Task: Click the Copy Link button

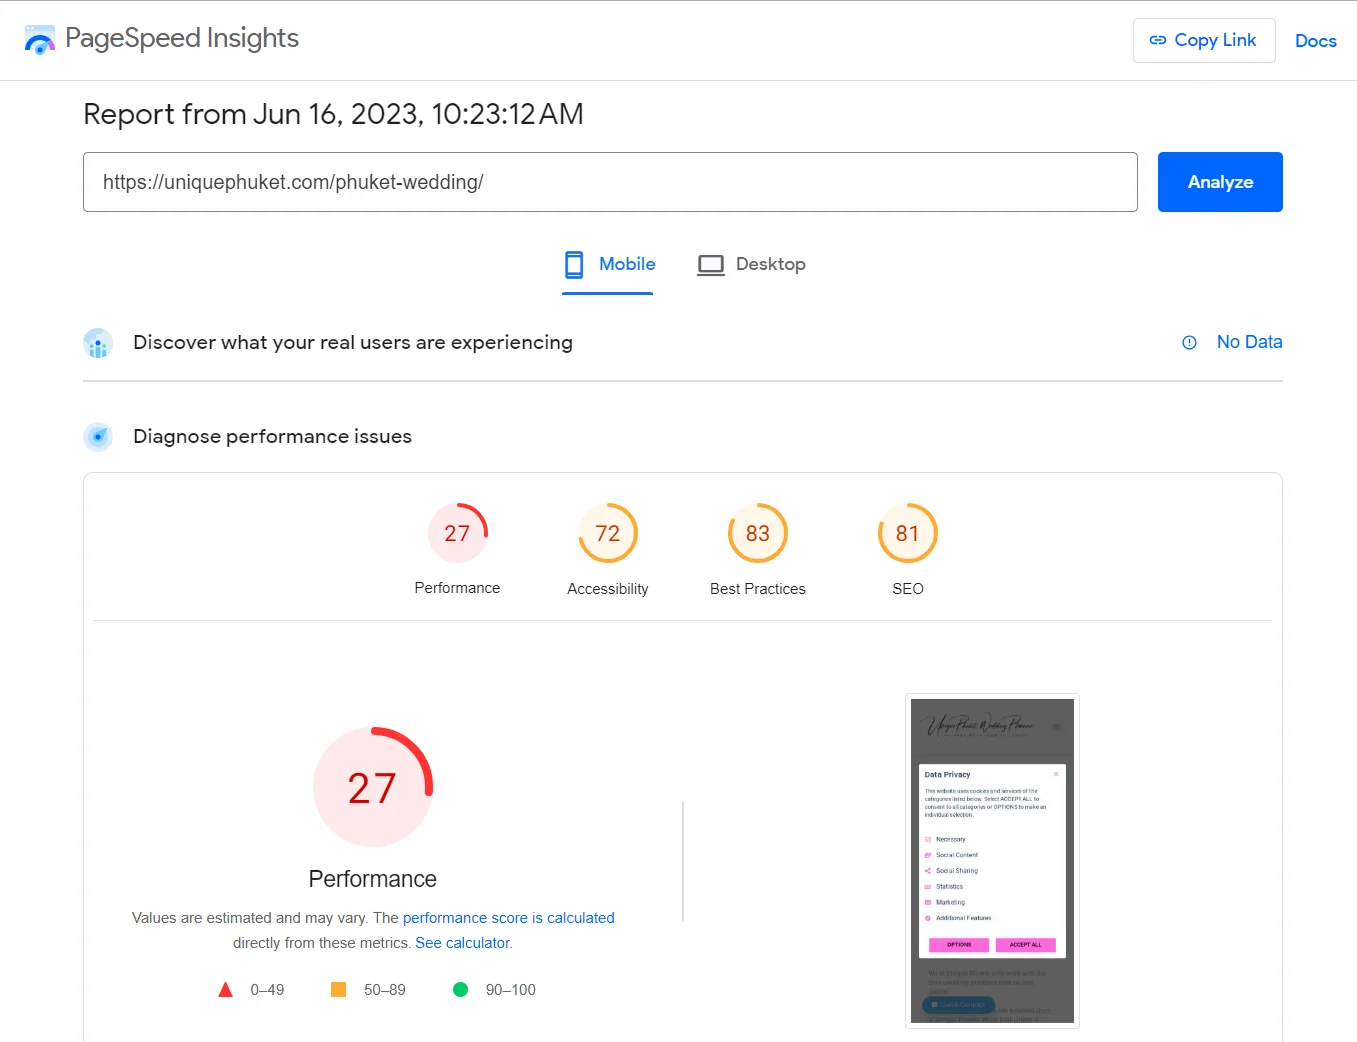Action: tap(1204, 40)
